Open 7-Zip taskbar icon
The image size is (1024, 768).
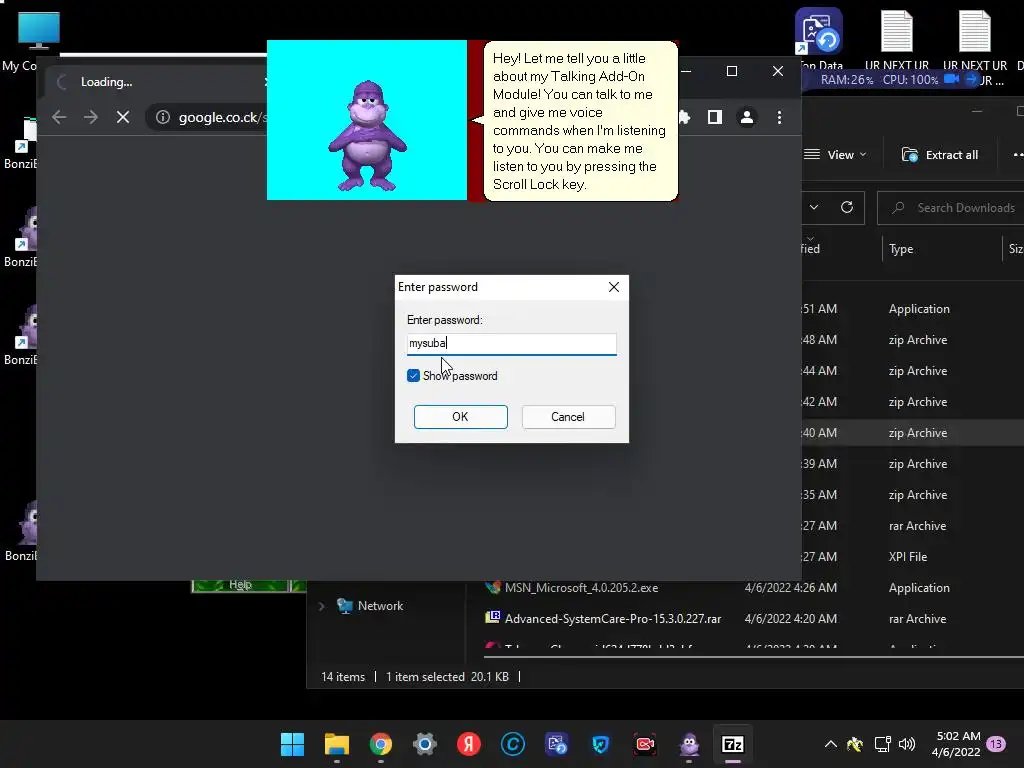point(733,744)
